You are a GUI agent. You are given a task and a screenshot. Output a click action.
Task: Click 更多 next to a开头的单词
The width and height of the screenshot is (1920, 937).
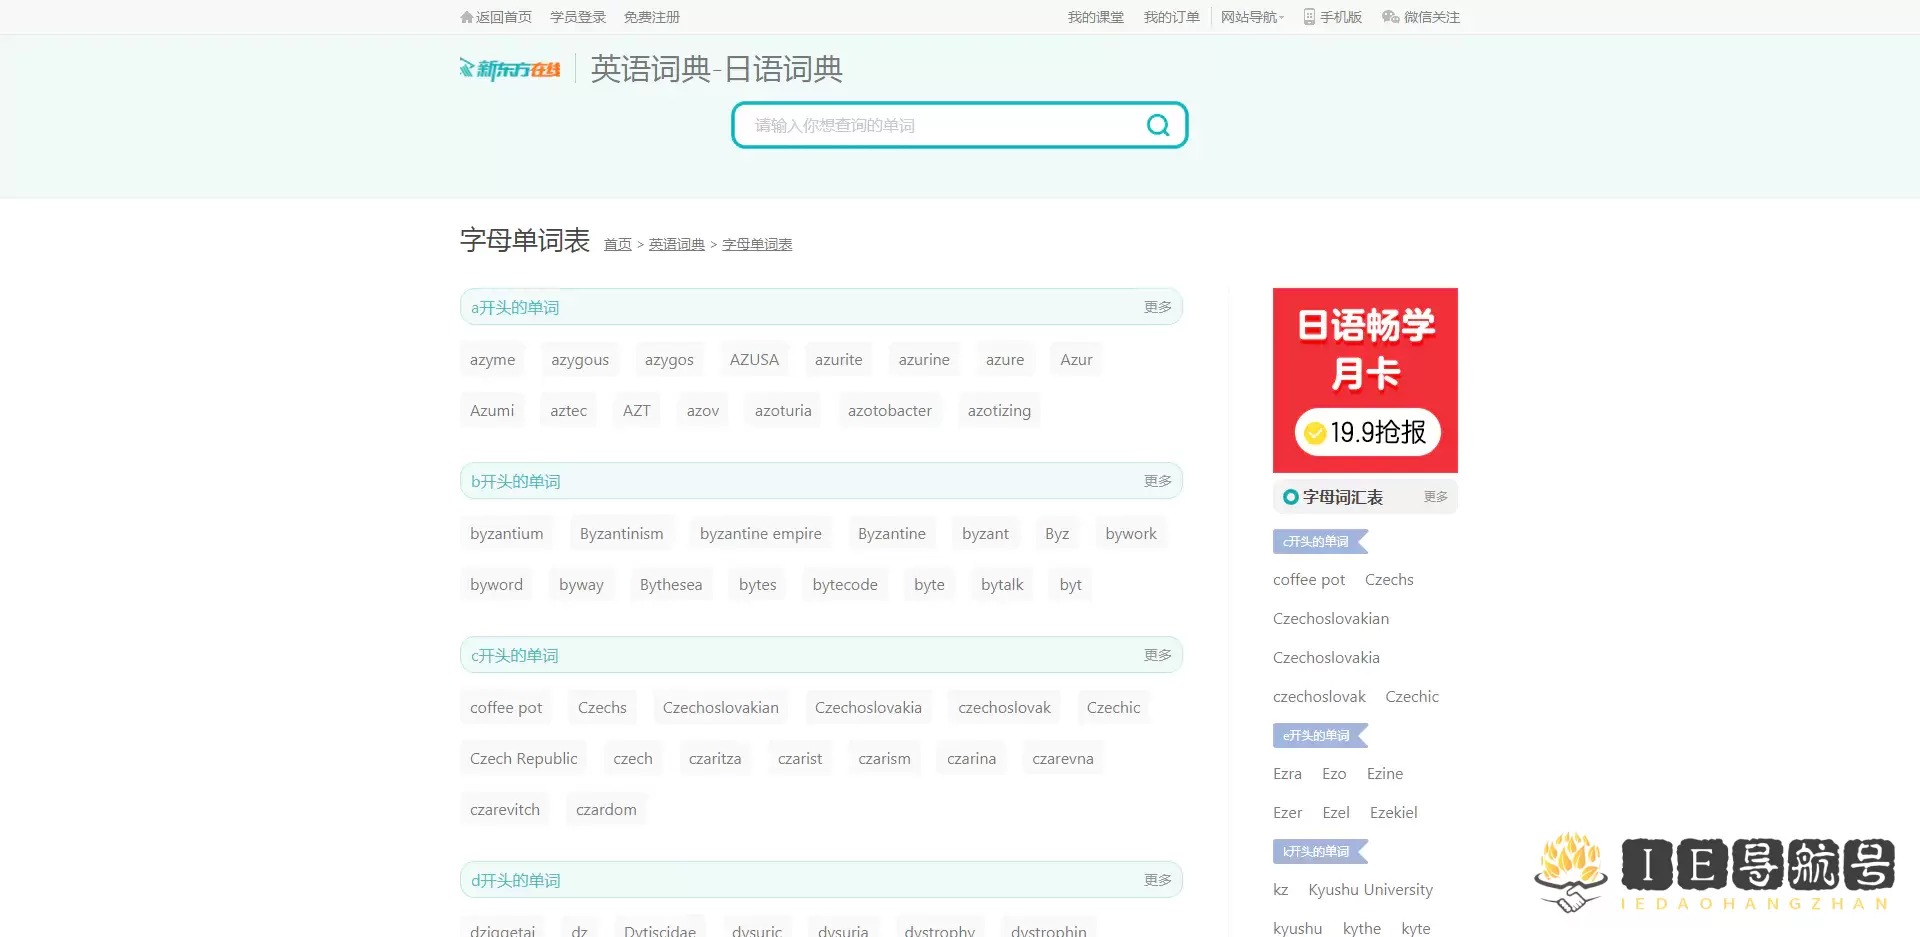pyautogui.click(x=1157, y=307)
